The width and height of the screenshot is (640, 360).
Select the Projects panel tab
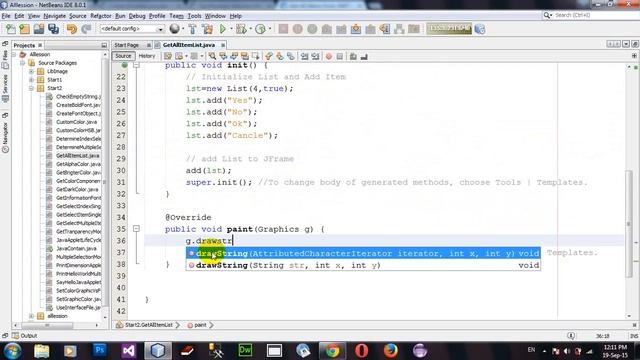[x=24, y=45]
